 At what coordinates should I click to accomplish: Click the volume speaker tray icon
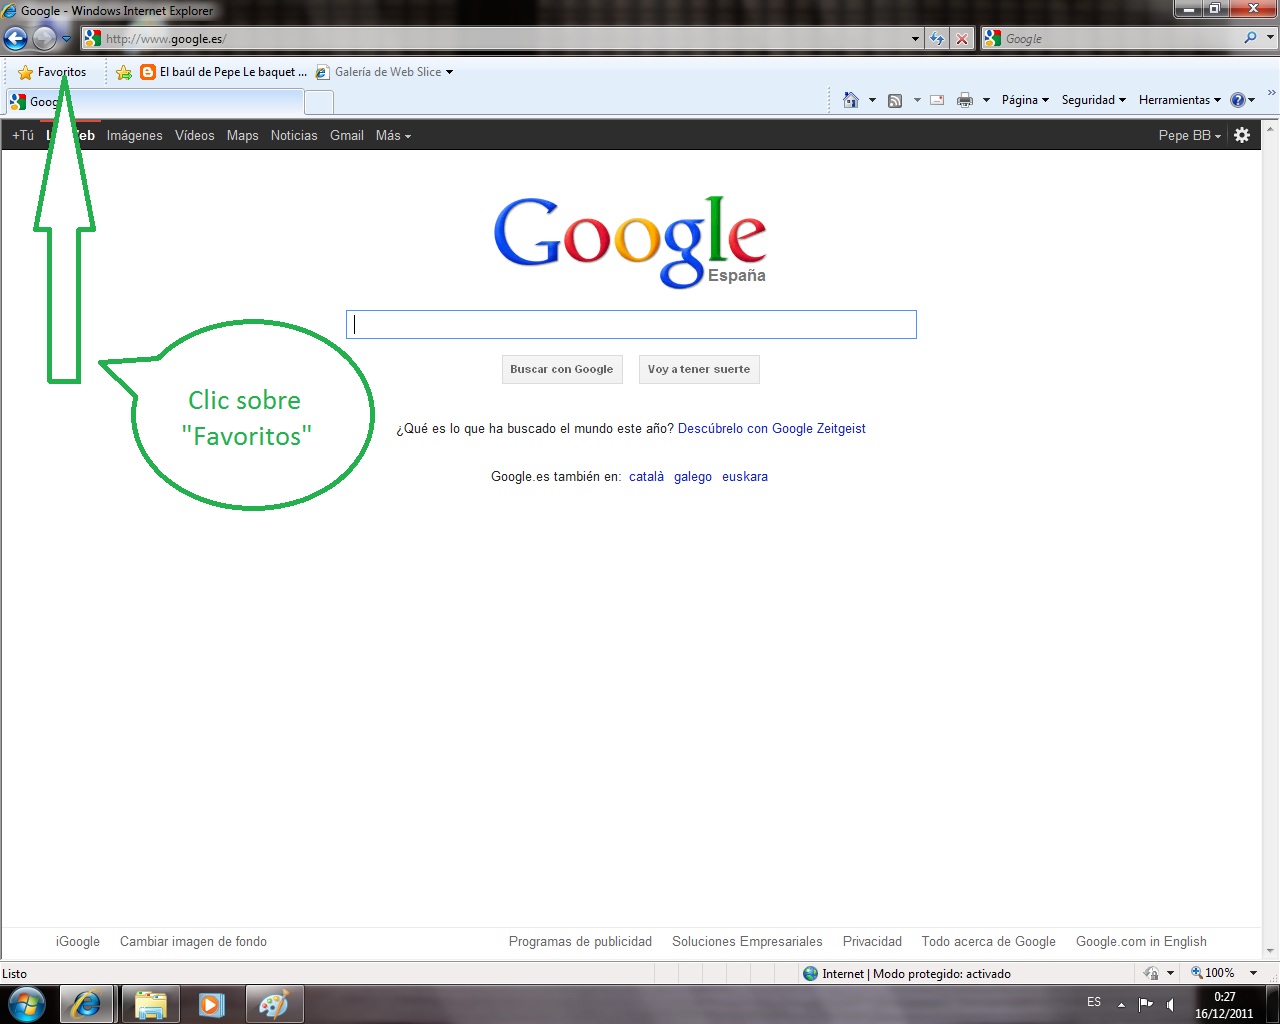click(1171, 1004)
